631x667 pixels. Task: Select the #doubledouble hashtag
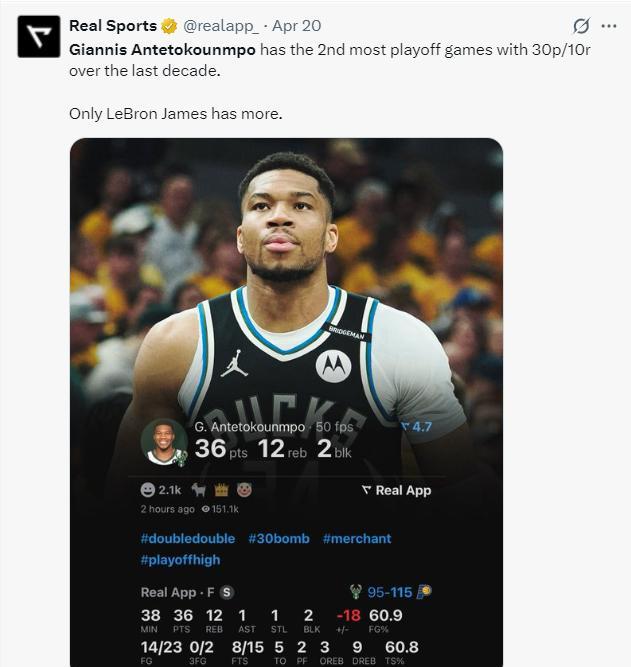tap(187, 538)
